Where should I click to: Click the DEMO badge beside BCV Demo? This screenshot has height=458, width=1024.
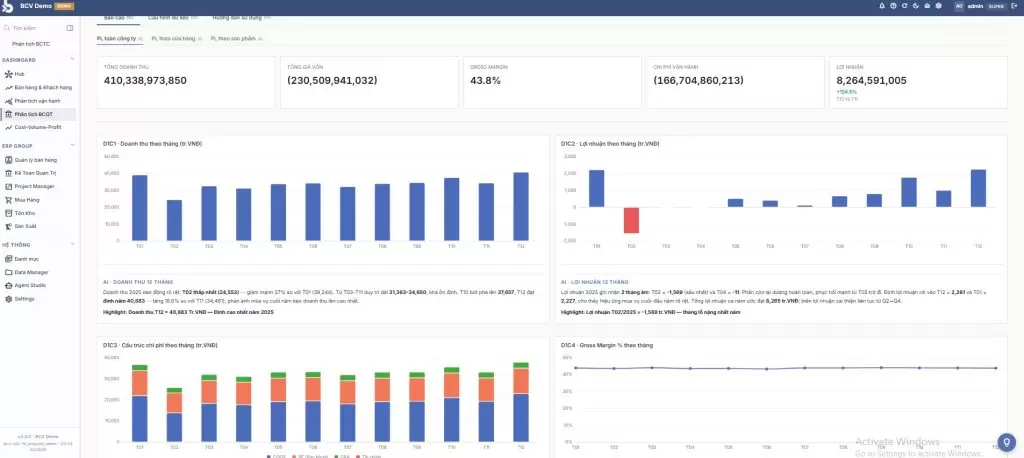pos(65,7)
